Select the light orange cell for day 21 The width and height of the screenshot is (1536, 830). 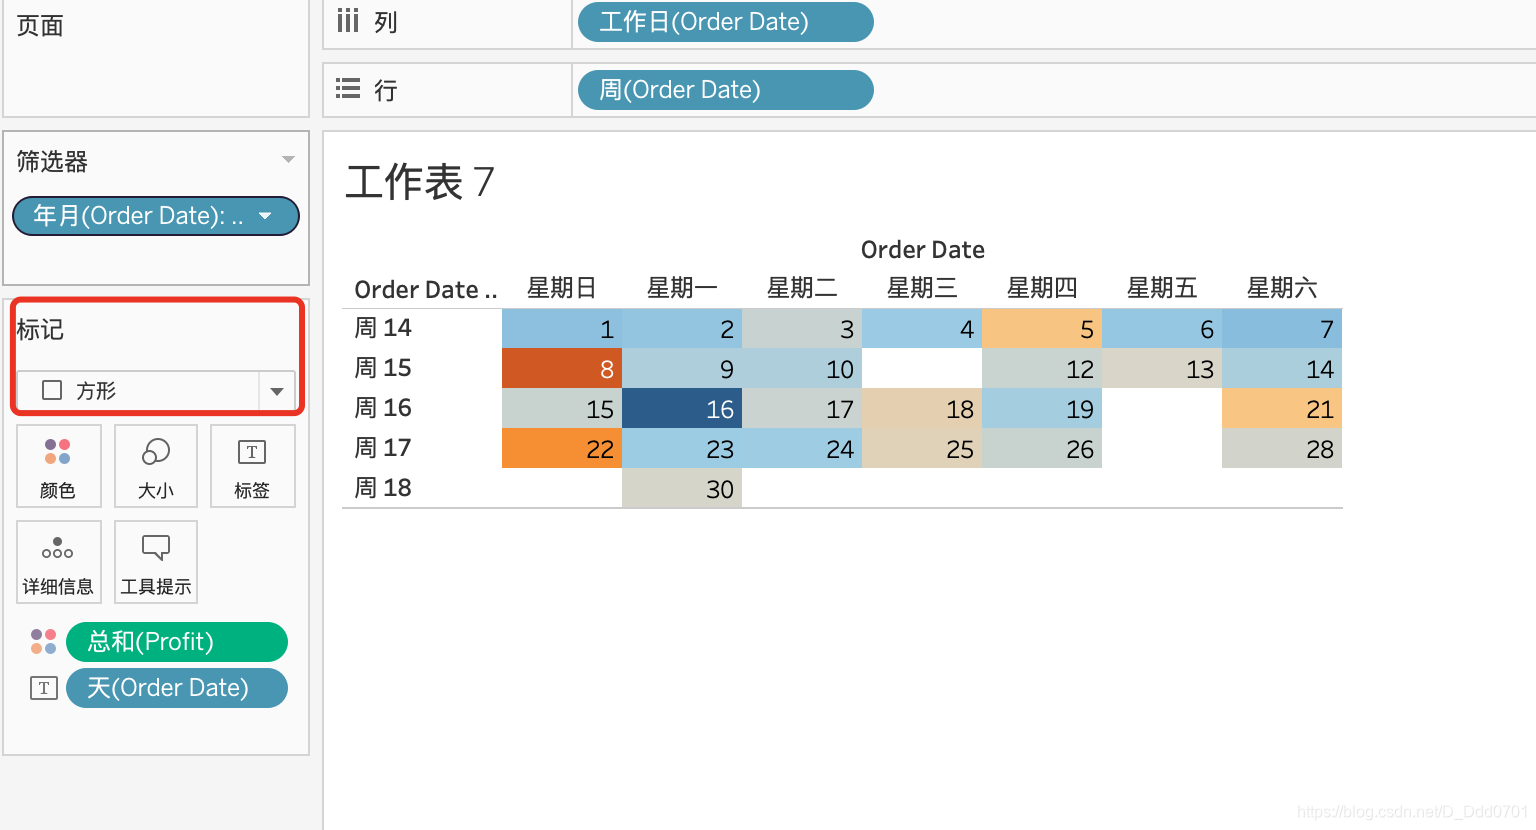click(1282, 408)
